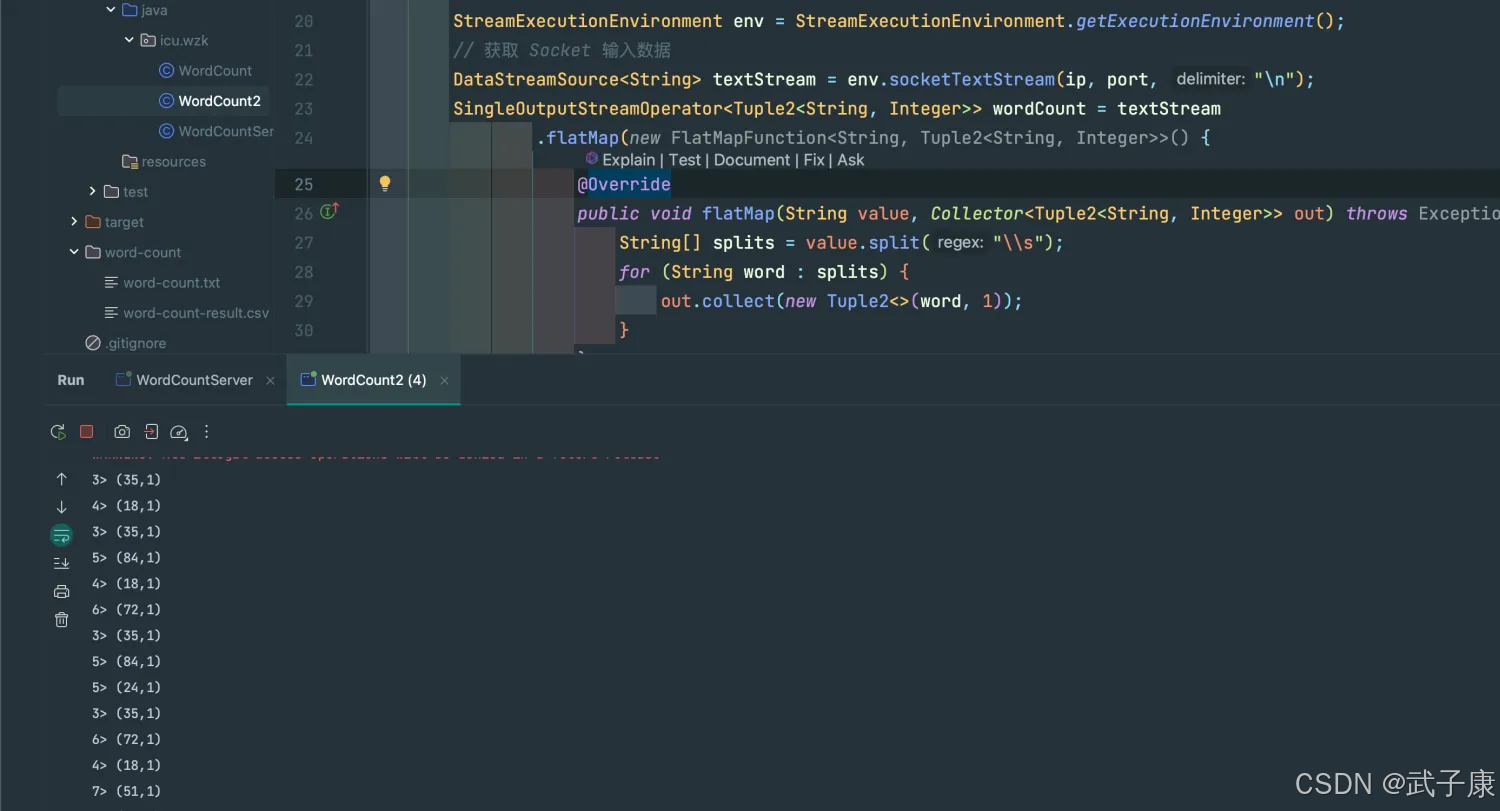Screen dimensions: 1500x811
Task: Click line number 29 in the gutter
Action: (x=304, y=301)
